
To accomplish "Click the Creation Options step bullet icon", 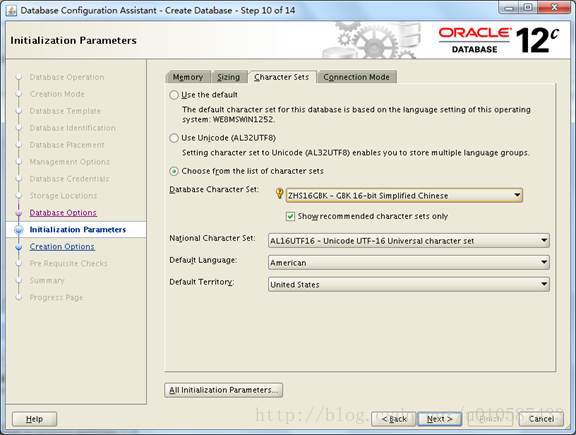I will (18, 247).
